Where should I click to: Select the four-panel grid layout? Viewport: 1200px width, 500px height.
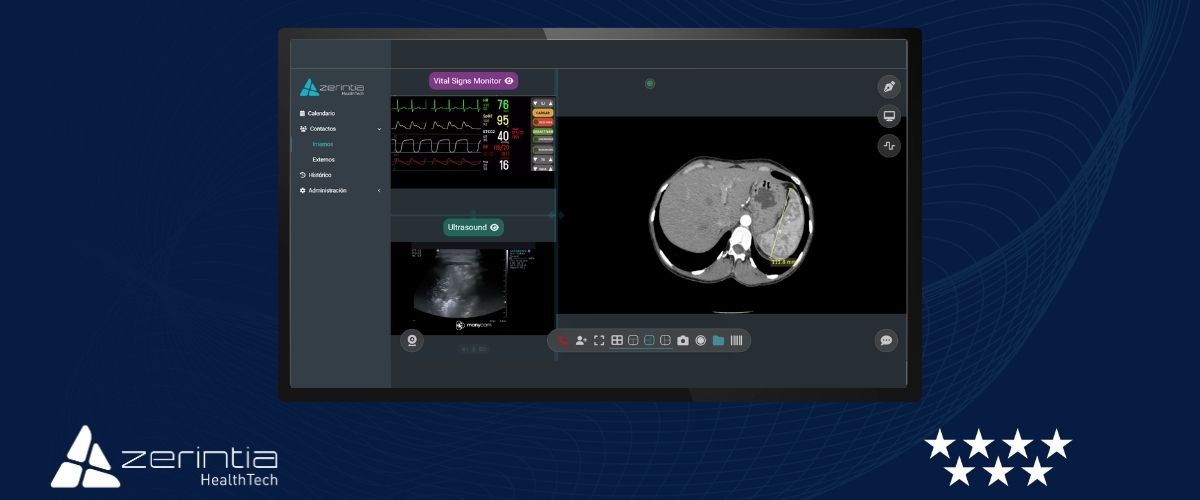tap(617, 341)
